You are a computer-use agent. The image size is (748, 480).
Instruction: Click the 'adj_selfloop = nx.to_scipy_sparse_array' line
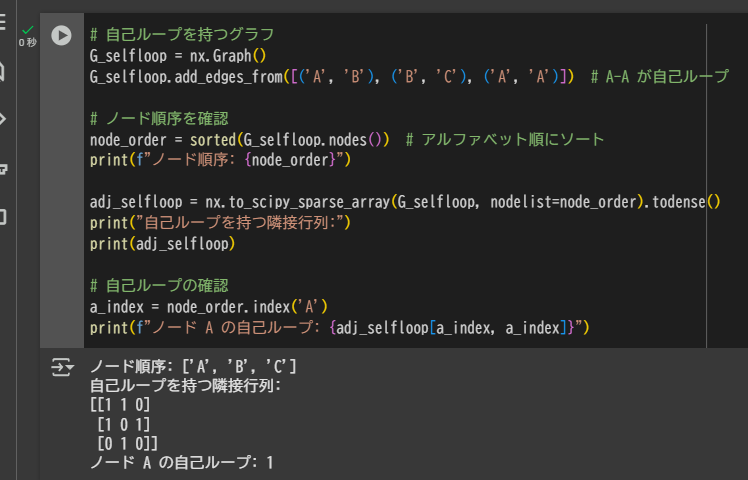405,202
